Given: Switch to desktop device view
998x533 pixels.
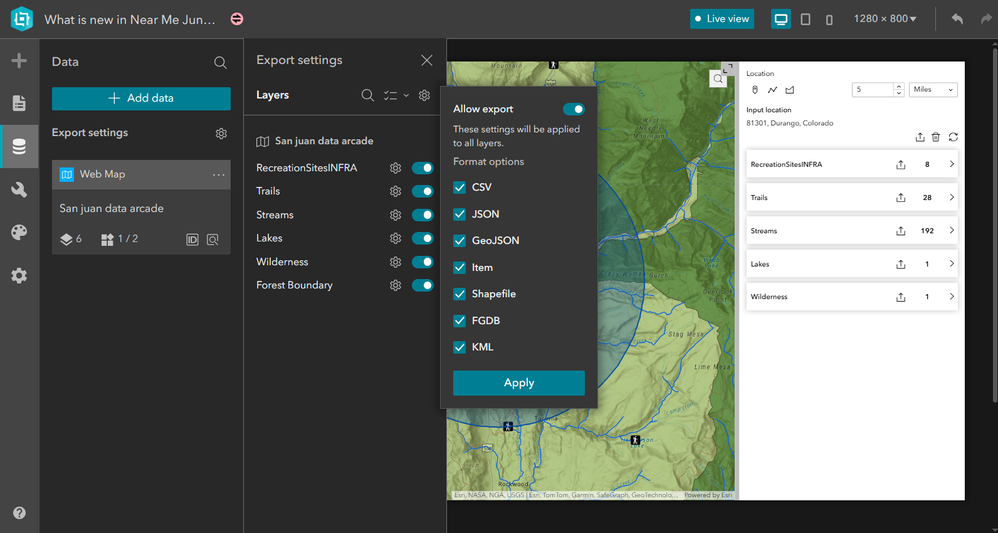Looking at the screenshot, I should pyautogui.click(x=781, y=18).
